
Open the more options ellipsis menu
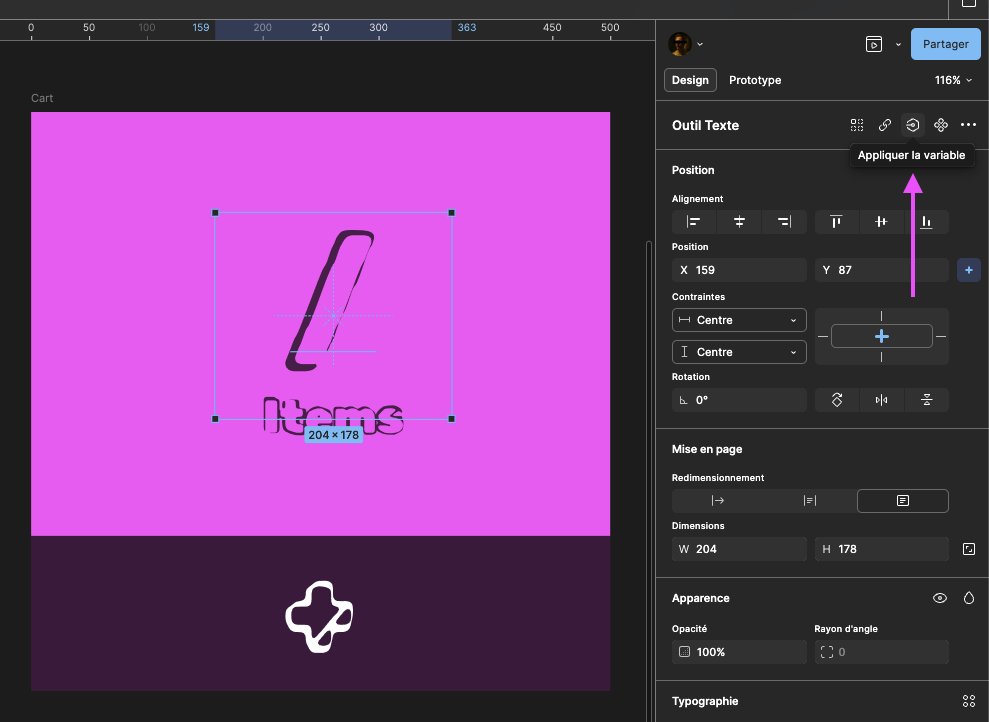(968, 125)
